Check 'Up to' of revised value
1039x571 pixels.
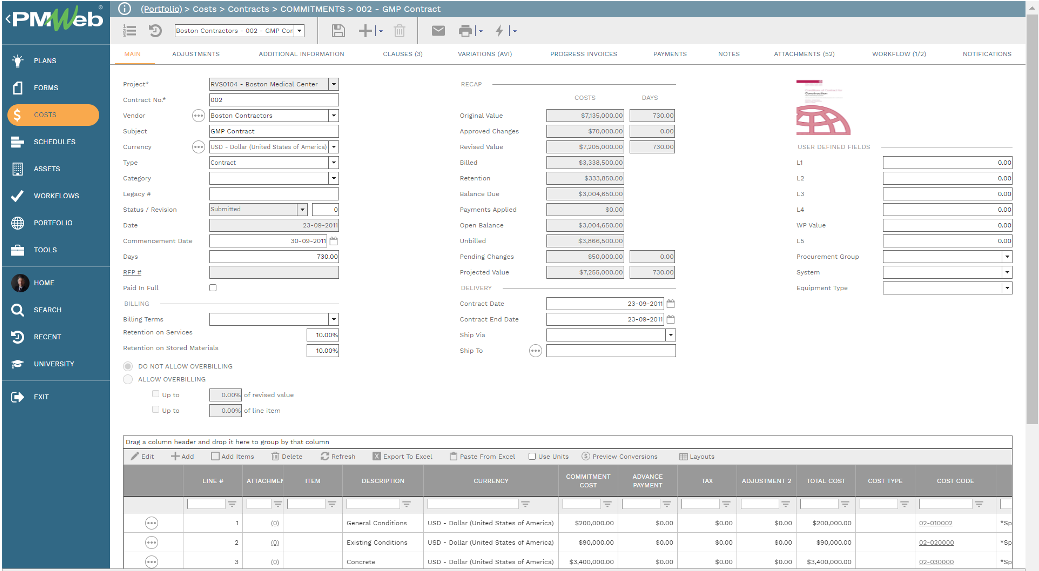156,394
